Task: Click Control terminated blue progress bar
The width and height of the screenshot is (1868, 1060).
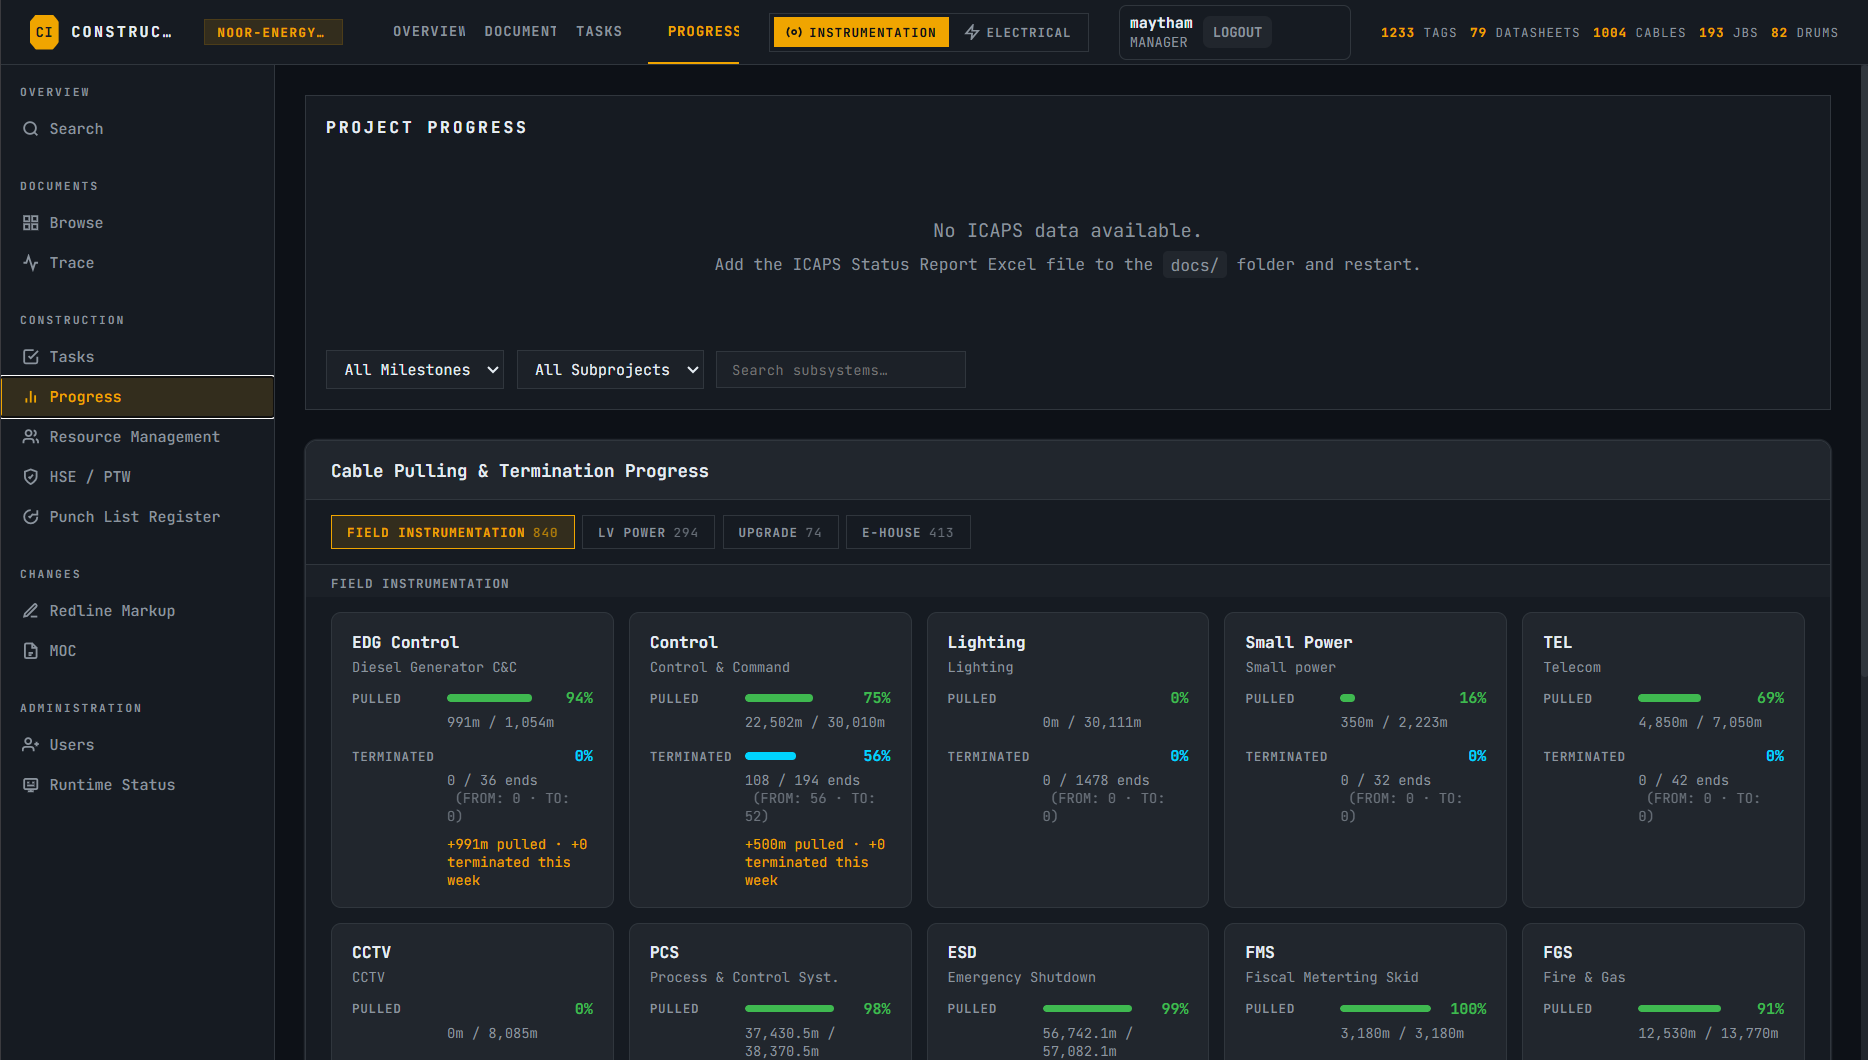Action: [771, 756]
